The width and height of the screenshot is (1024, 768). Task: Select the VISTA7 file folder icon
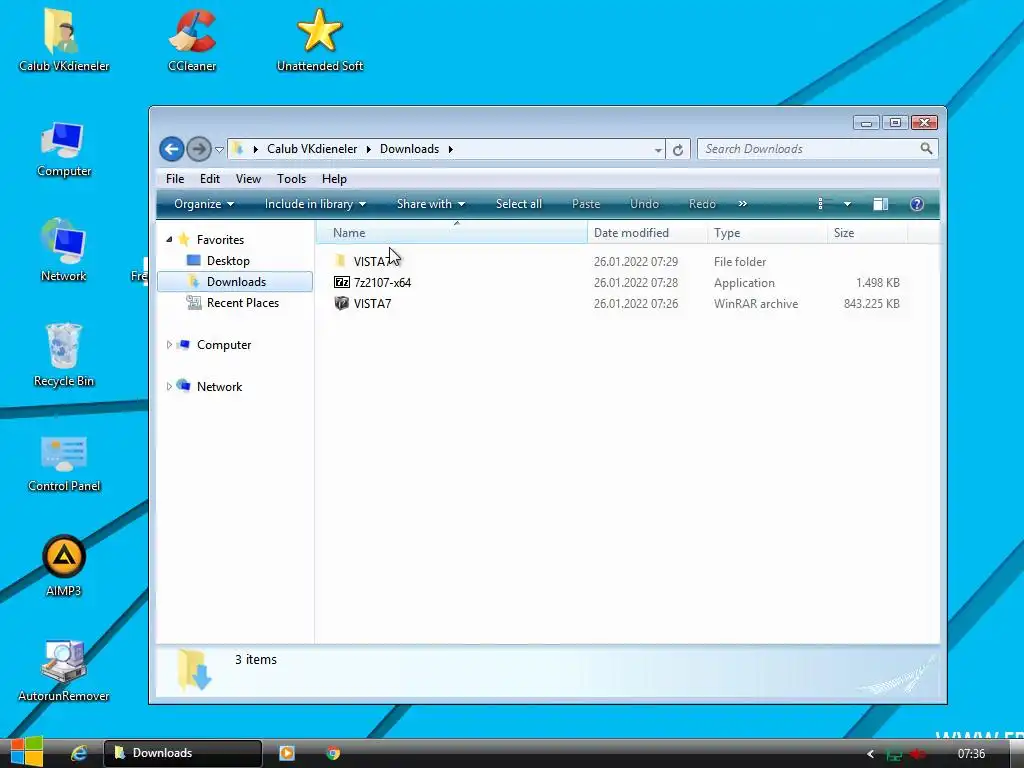tap(341, 261)
